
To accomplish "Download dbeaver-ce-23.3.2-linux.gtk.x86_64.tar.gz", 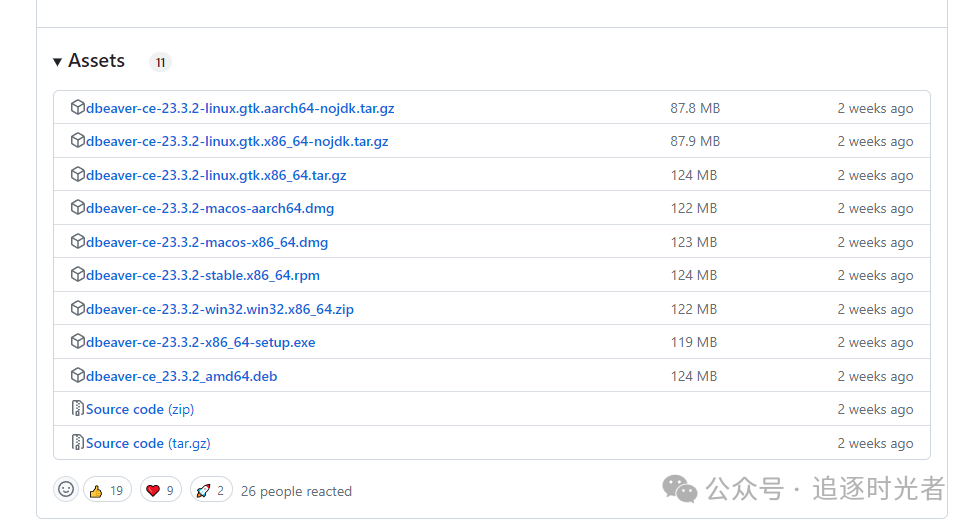I will (x=216, y=175).
